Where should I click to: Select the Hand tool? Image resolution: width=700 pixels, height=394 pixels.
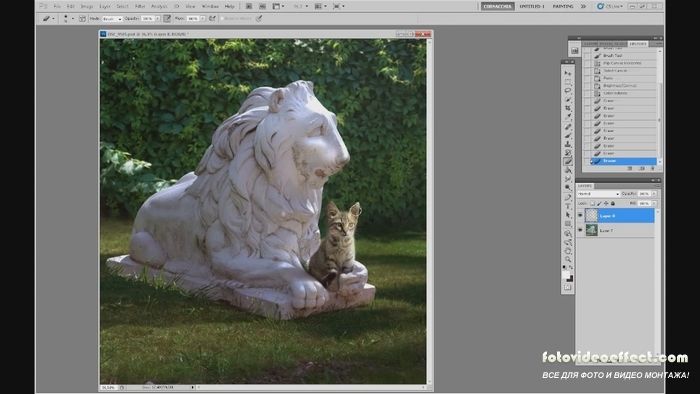pyautogui.click(x=568, y=251)
